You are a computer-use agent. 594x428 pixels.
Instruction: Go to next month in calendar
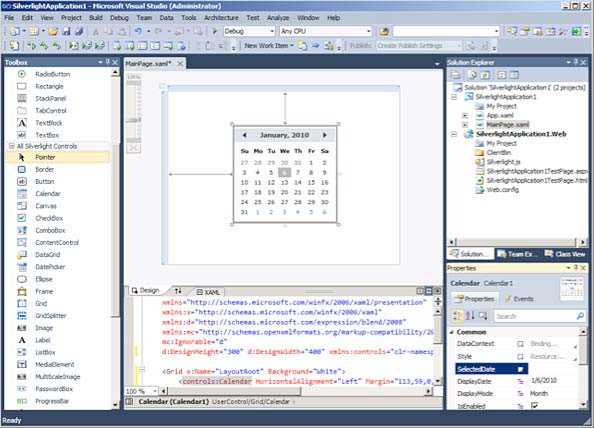point(325,135)
